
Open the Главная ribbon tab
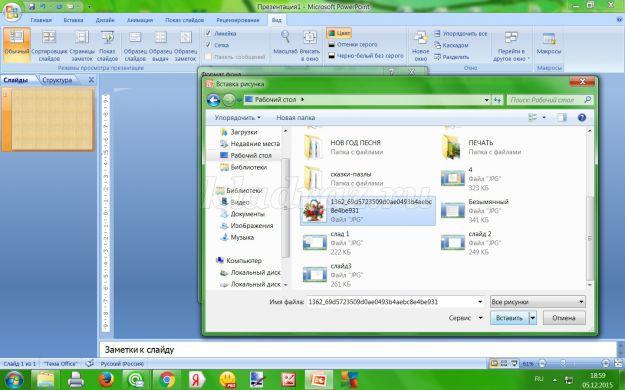point(41,20)
